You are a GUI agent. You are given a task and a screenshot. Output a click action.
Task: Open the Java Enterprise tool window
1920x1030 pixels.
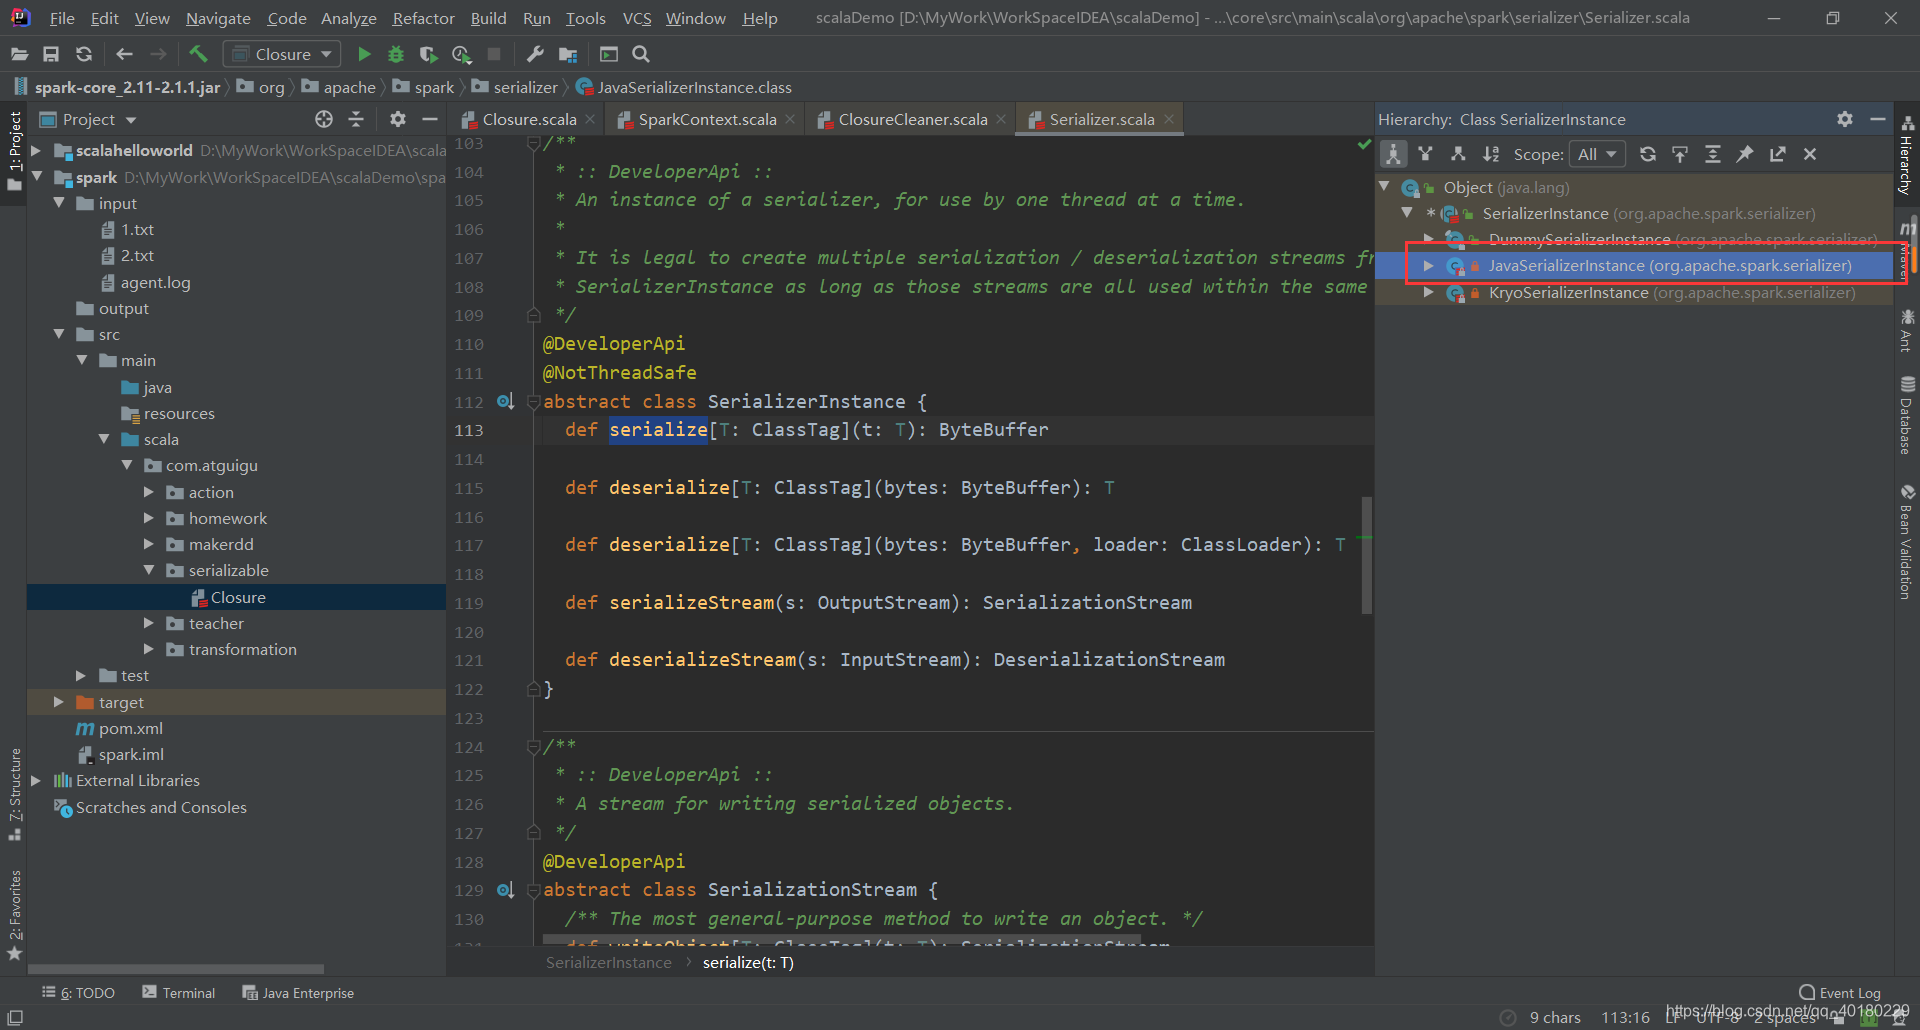click(x=298, y=993)
